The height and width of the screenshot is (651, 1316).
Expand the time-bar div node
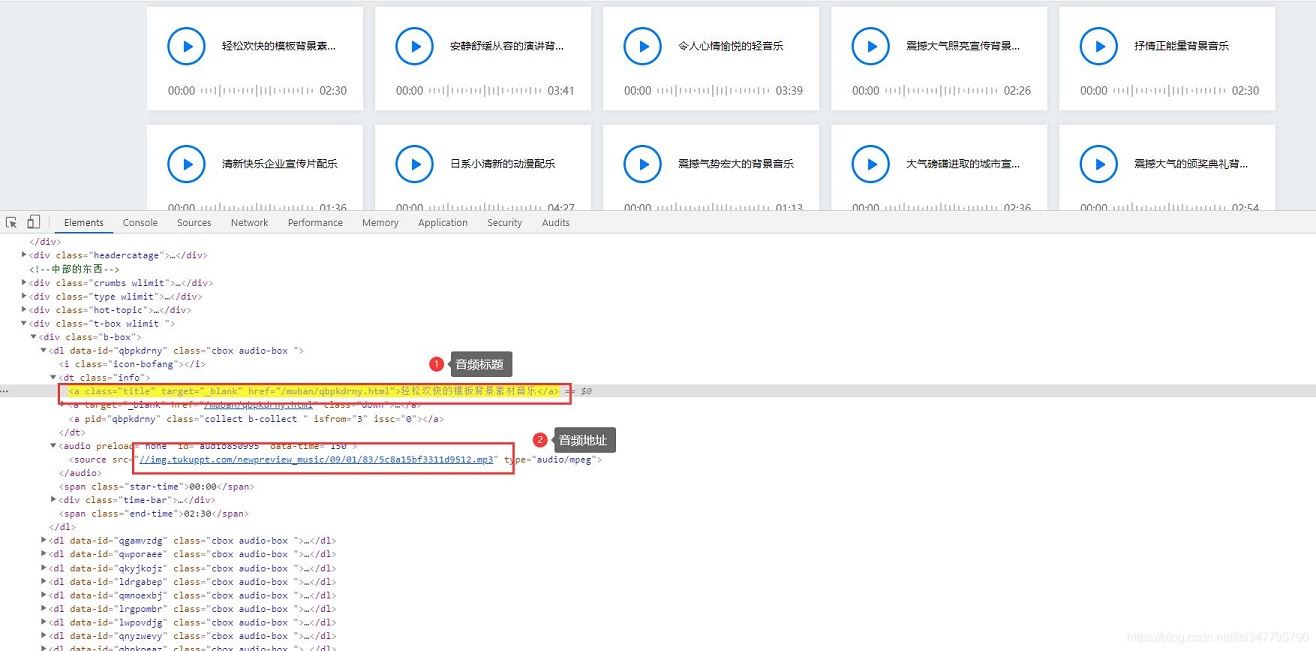pyautogui.click(x=53, y=499)
